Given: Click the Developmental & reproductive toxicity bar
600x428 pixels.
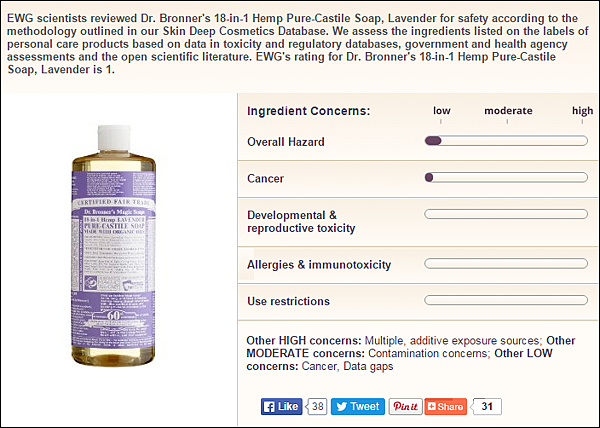Looking at the screenshot, I should click(x=506, y=214).
